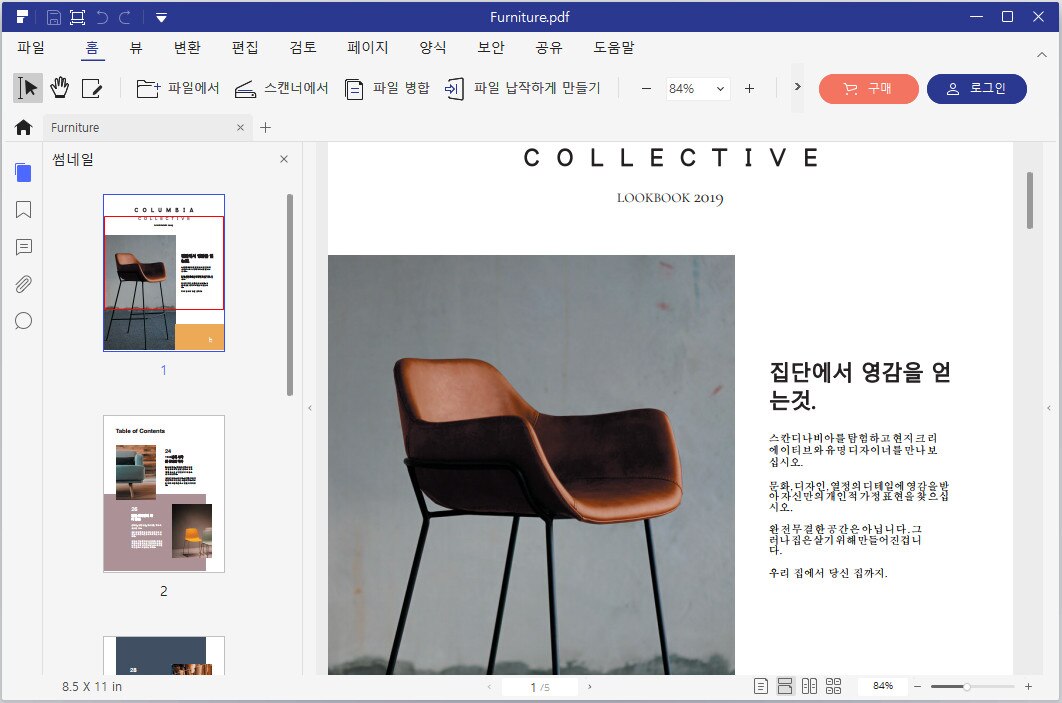
Task: Show more toolbar items with the arrow
Action: [797, 87]
